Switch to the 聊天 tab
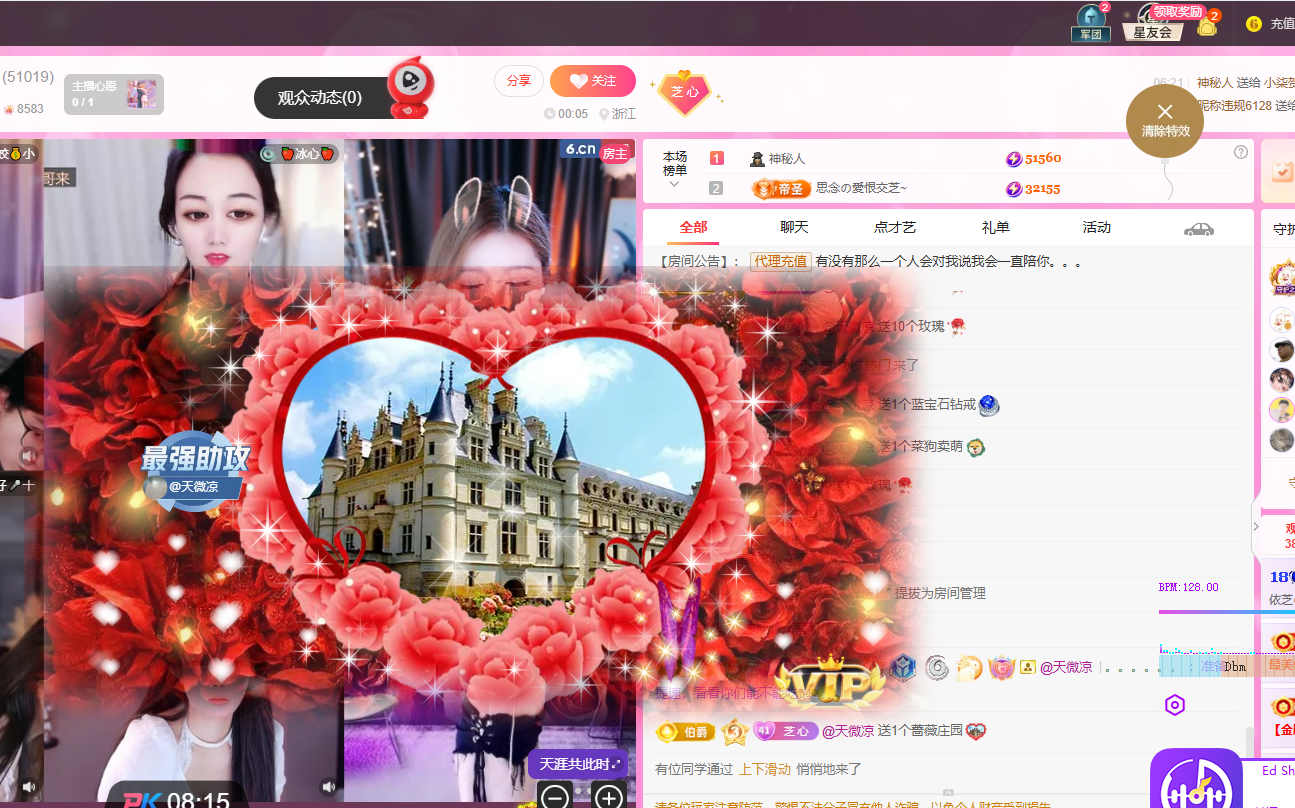This screenshot has width=1295, height=808. click(794, 227)
